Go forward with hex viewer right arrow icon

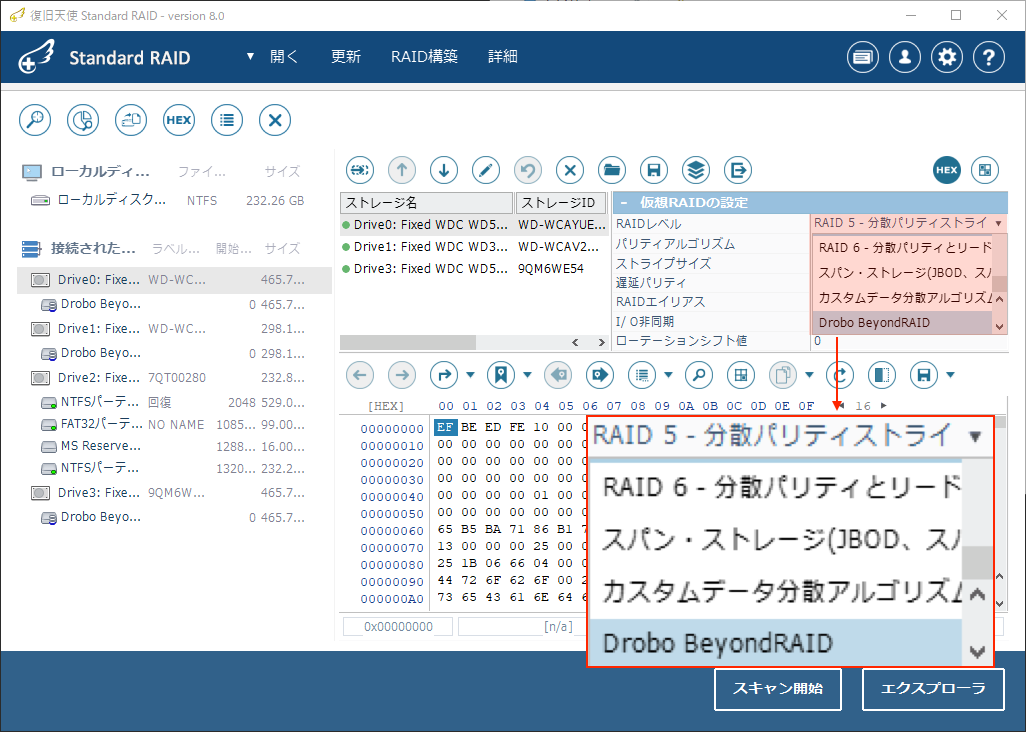click(402, 375)
